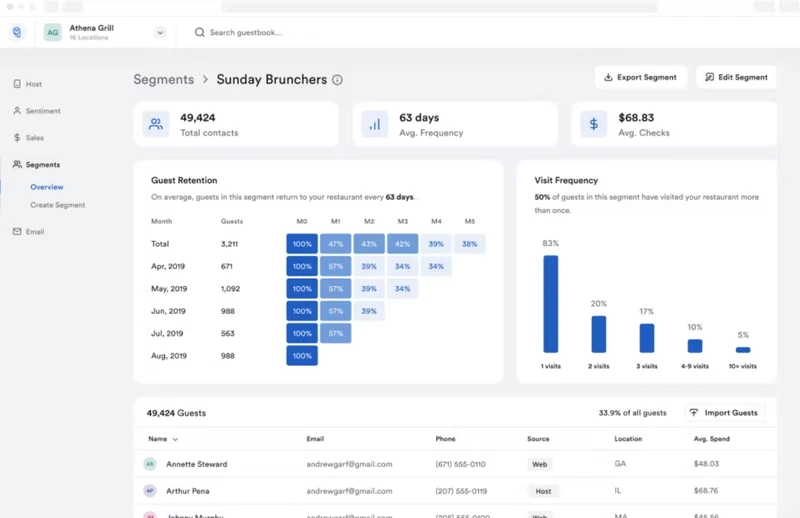Click the Segments people icon in sidebar
800x518 pixels.
17,164
